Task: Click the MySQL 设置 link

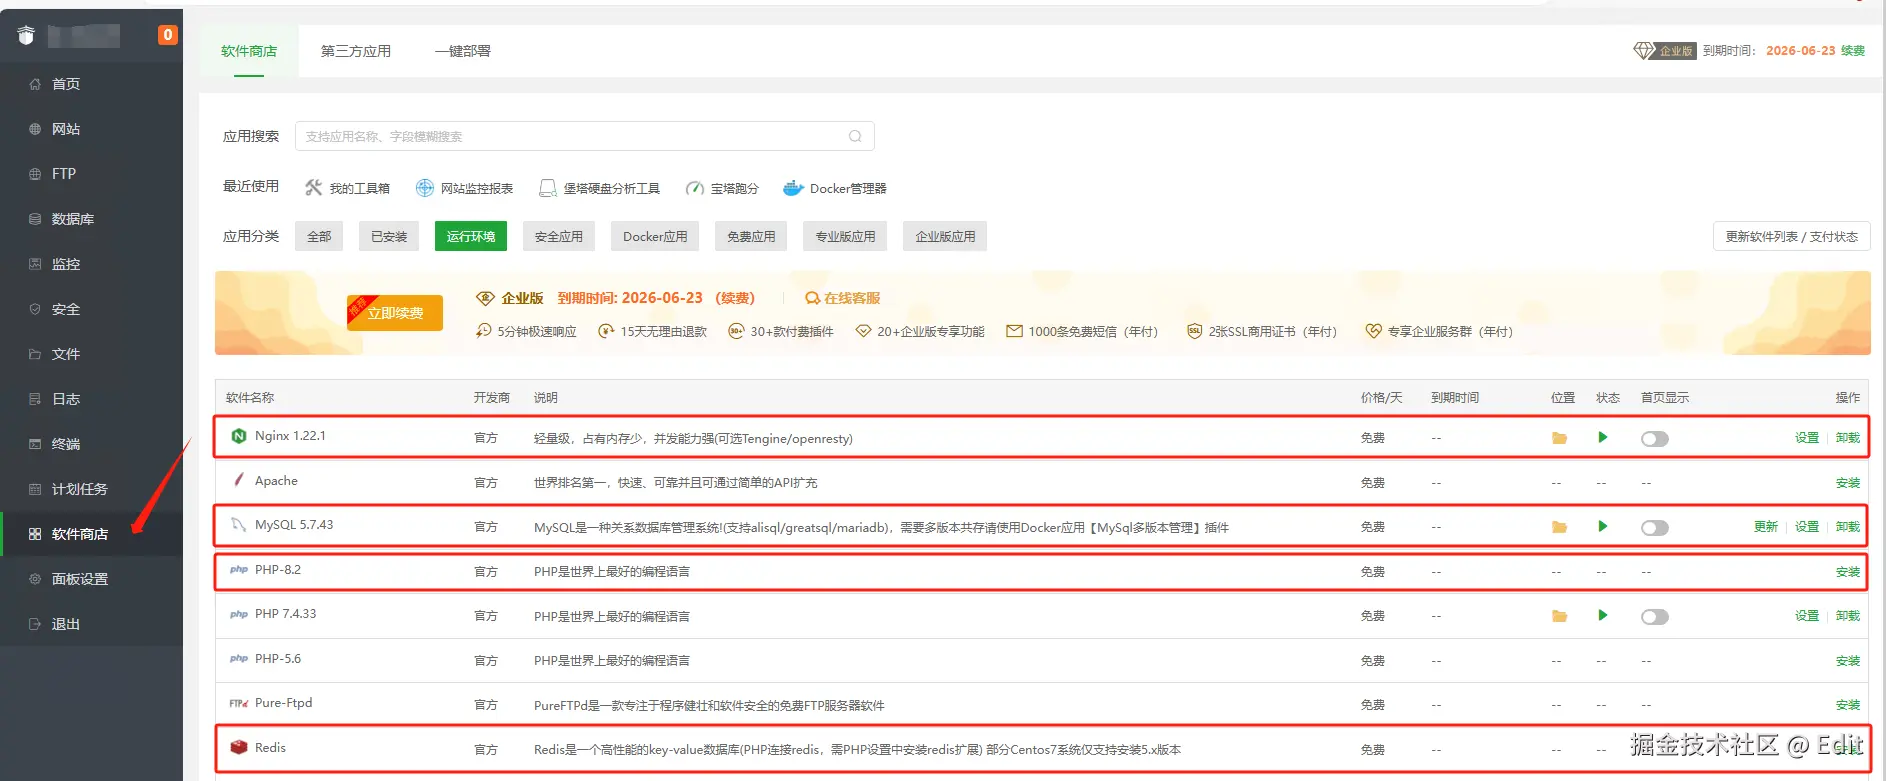Action: pyautogui.click(x=1807, y=527)
